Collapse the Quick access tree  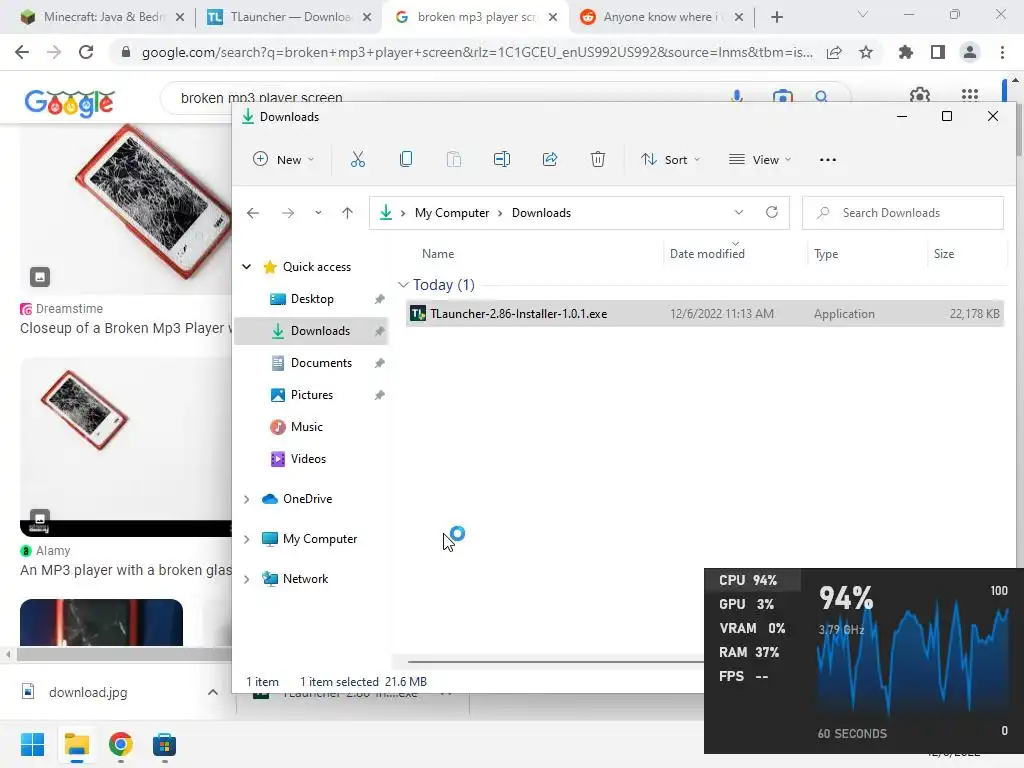(x=246, y=266)
